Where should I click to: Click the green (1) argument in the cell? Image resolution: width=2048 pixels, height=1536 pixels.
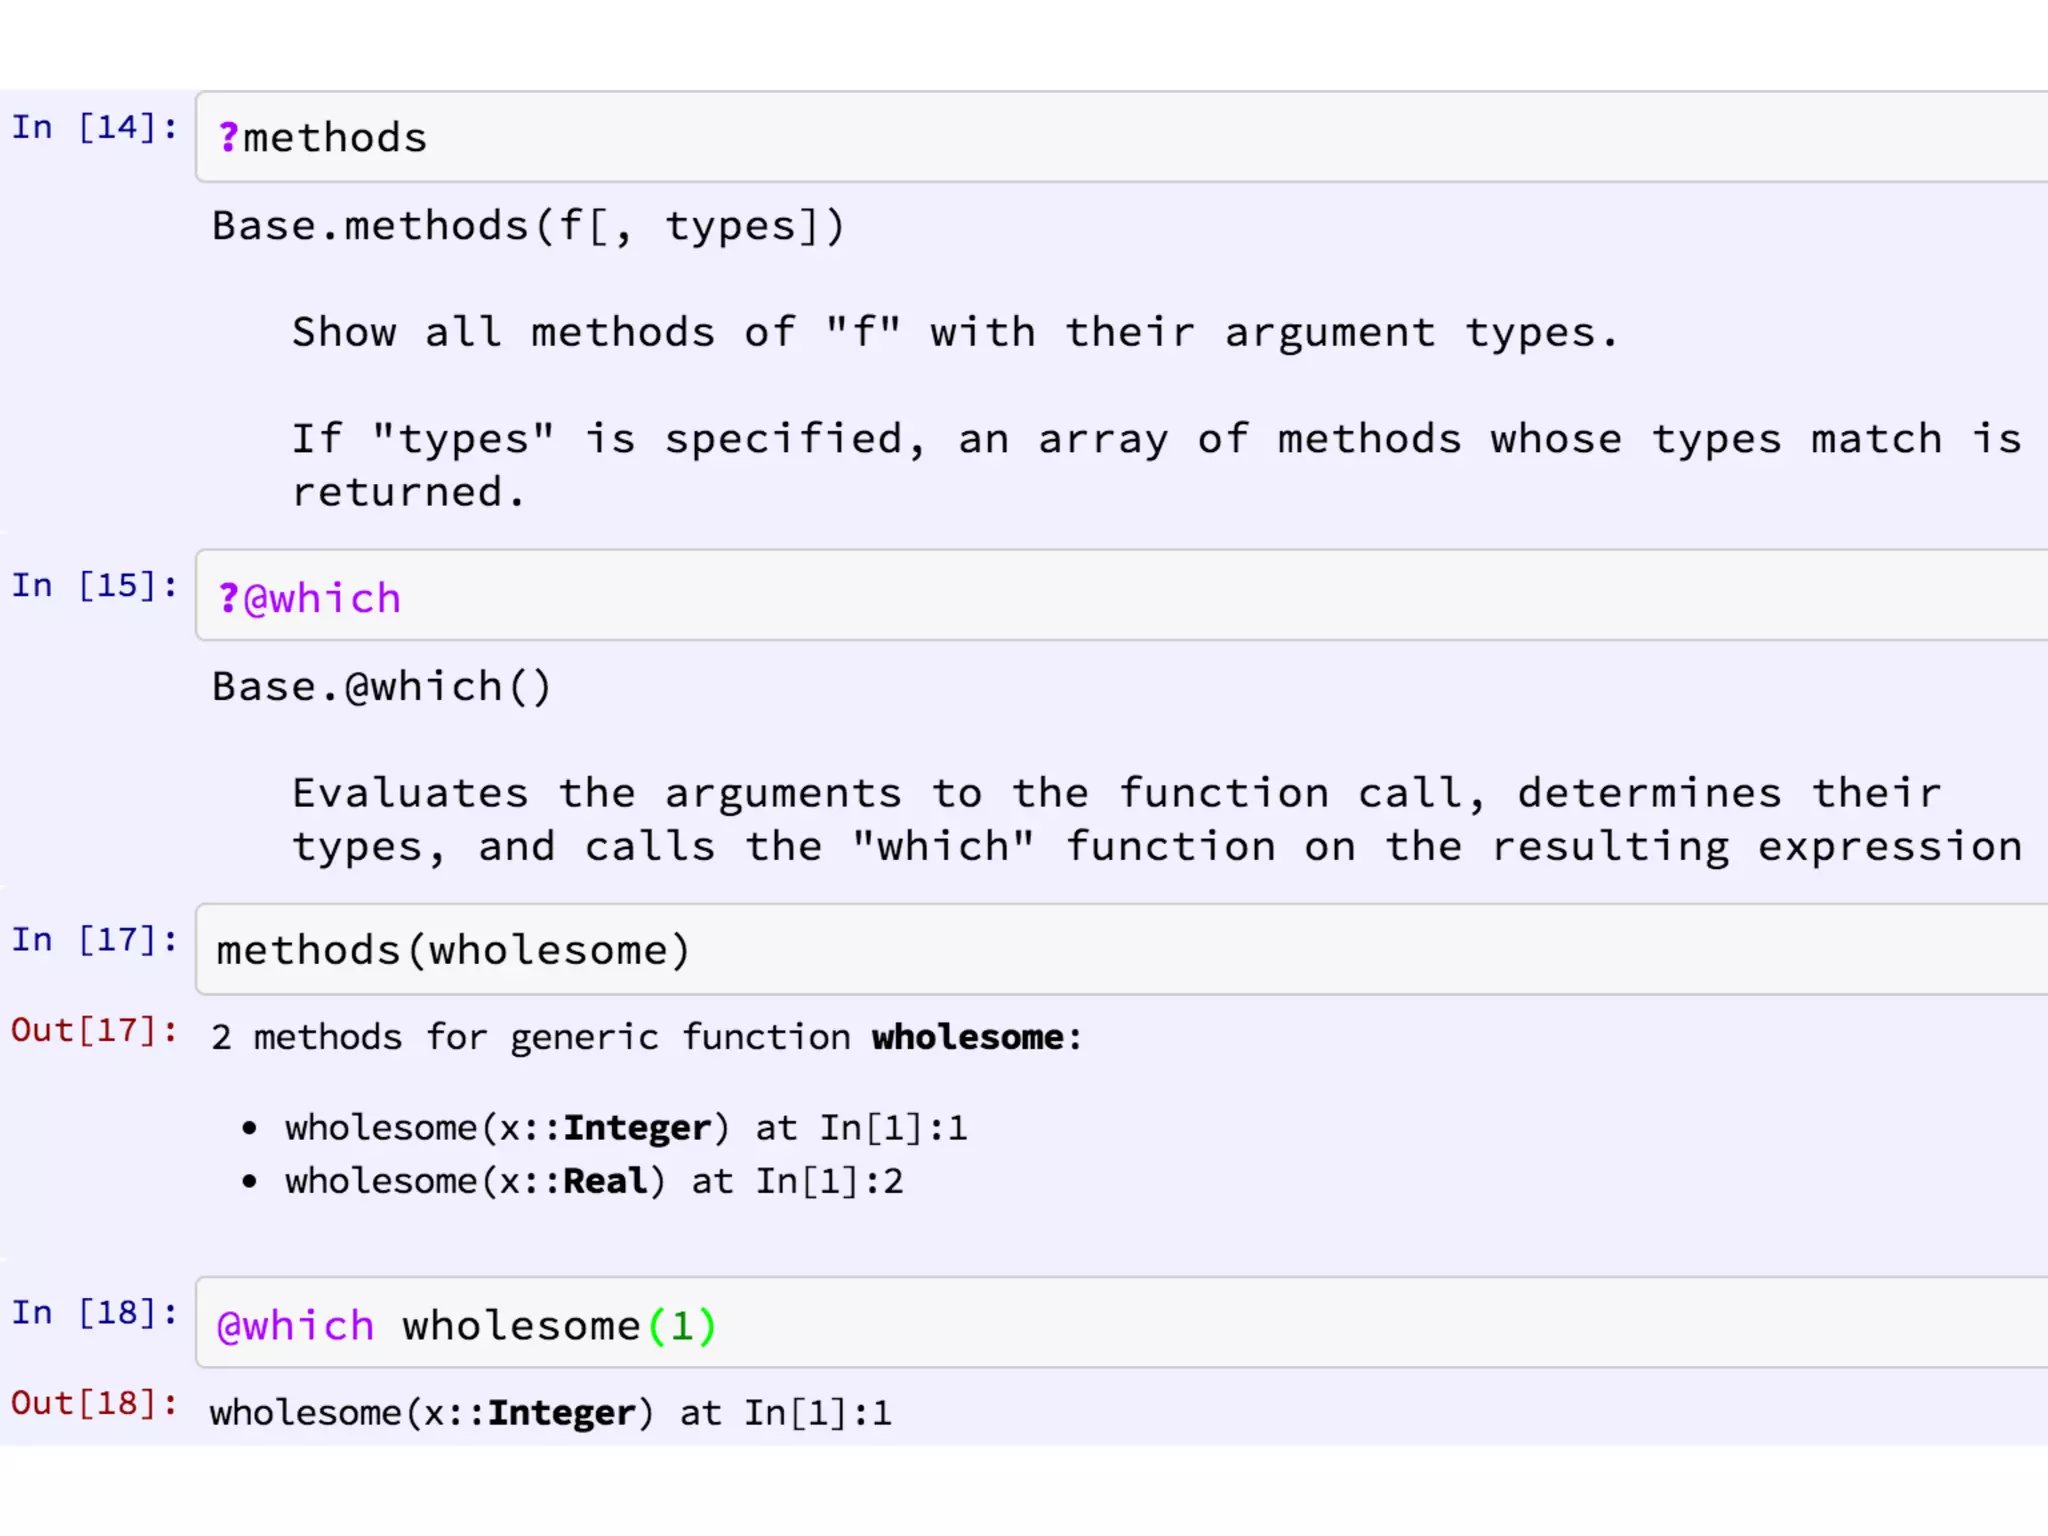pos(682,1326)
